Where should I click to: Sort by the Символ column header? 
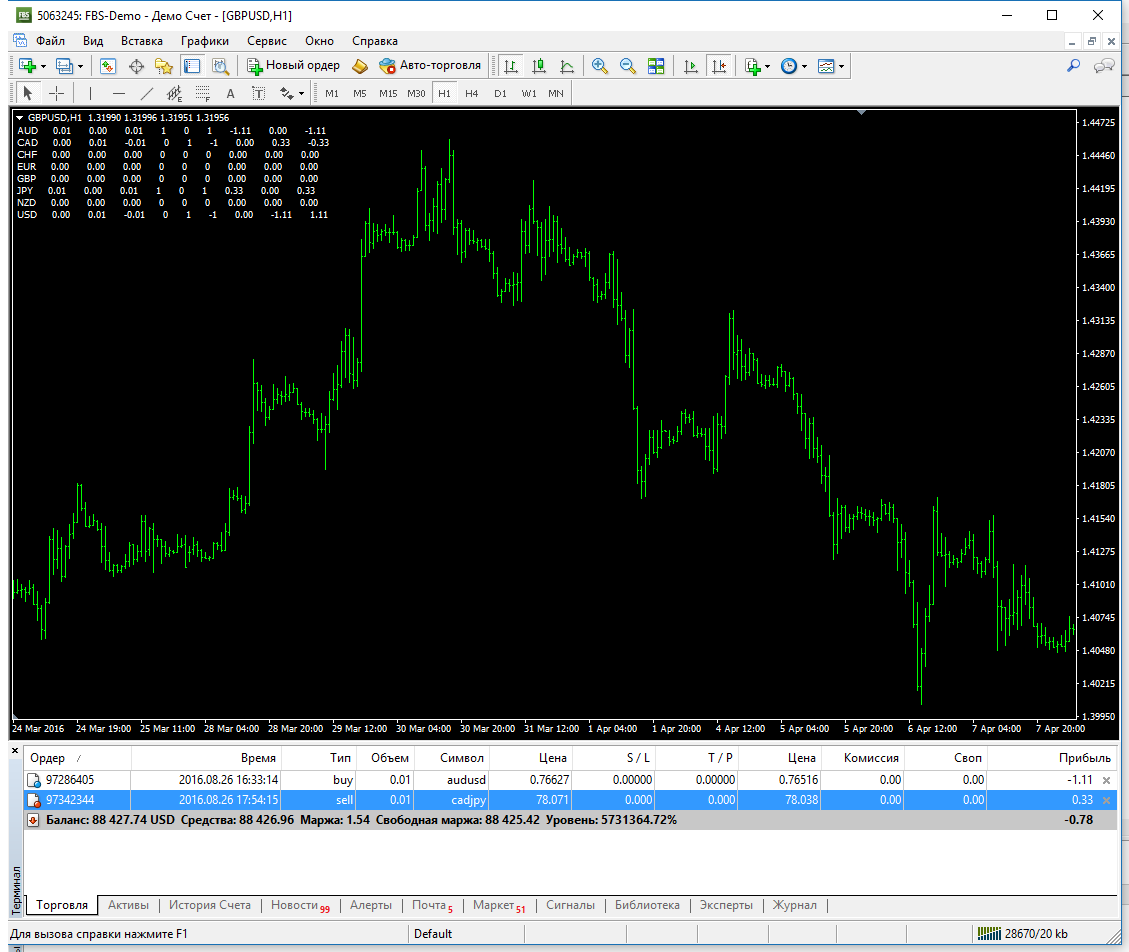(453, 758)
